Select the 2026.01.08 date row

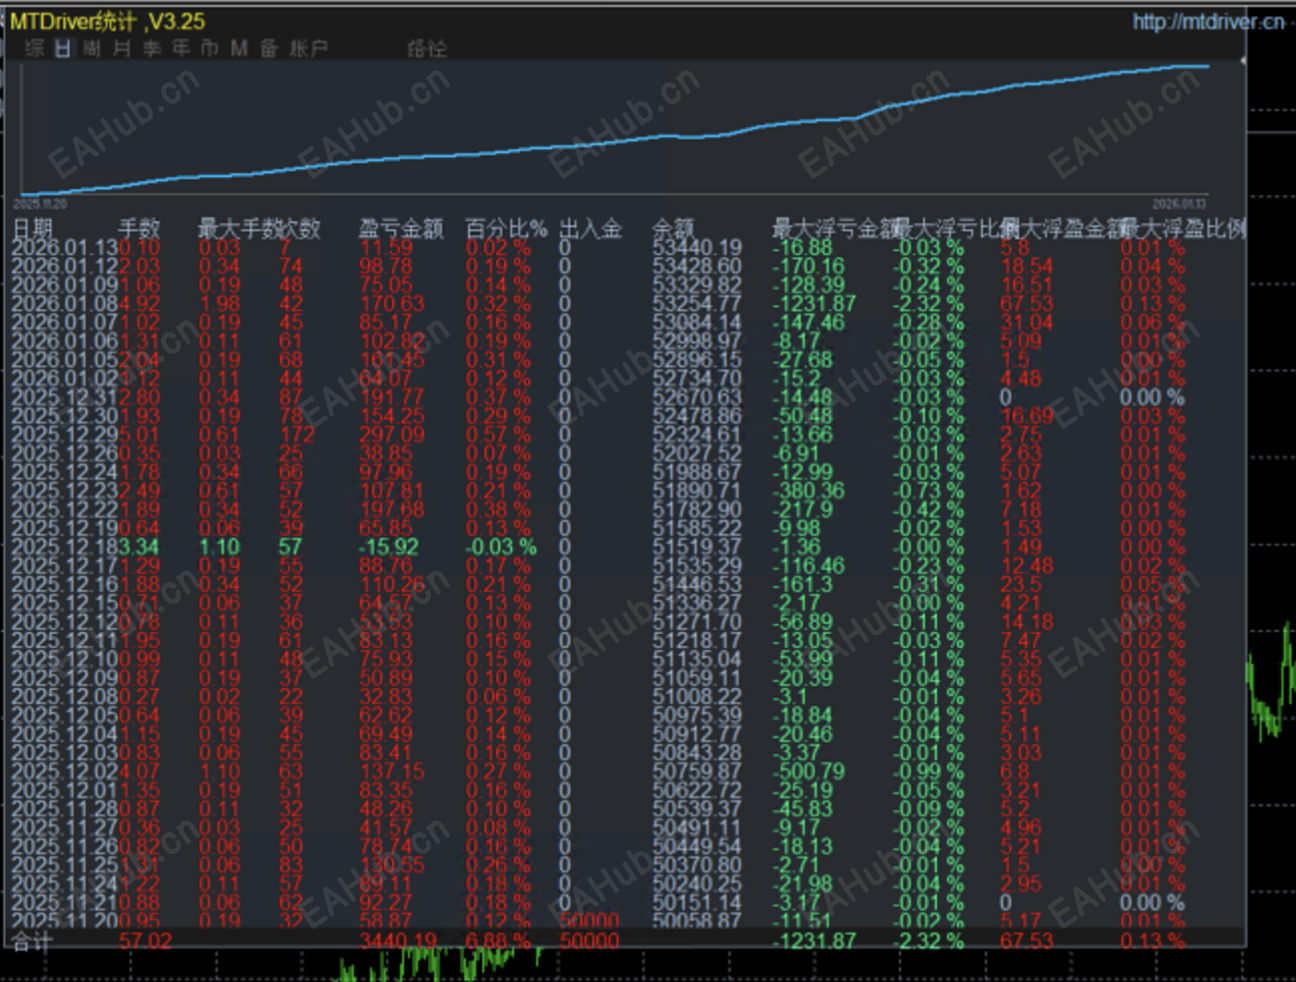tap(628, 304)
